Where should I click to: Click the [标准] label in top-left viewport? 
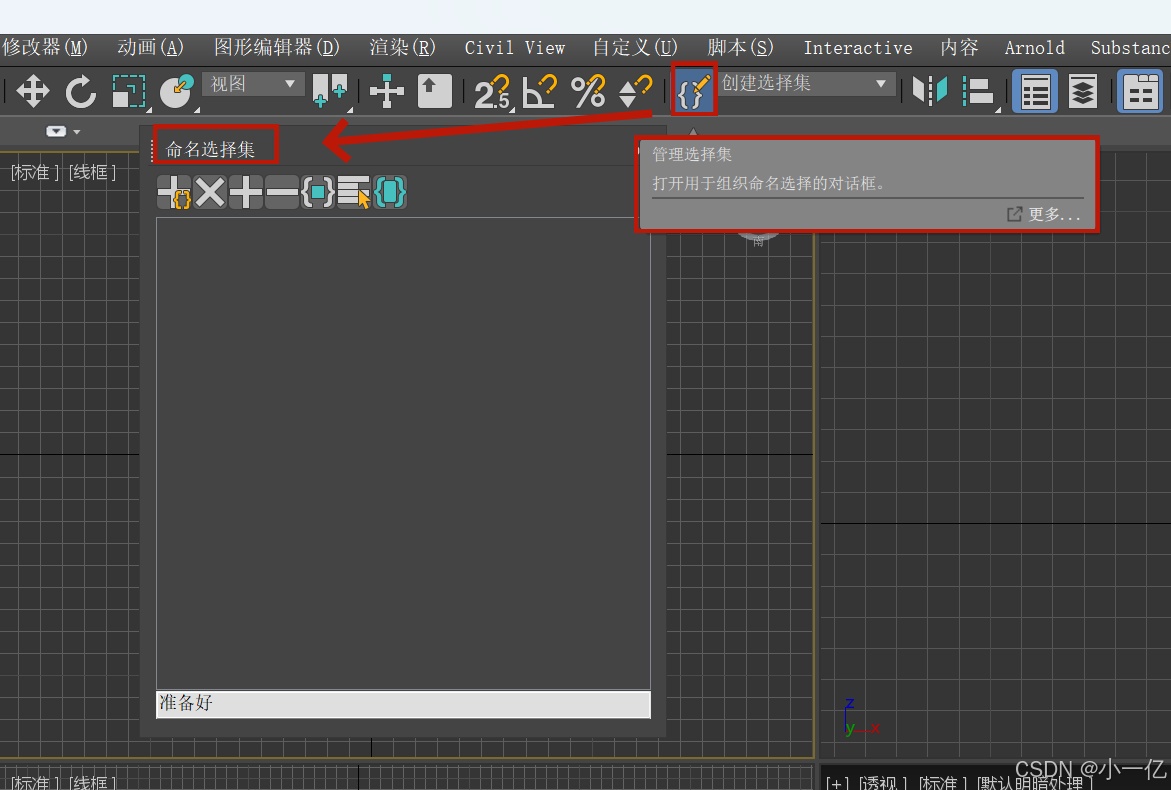[x=34, y=172]
